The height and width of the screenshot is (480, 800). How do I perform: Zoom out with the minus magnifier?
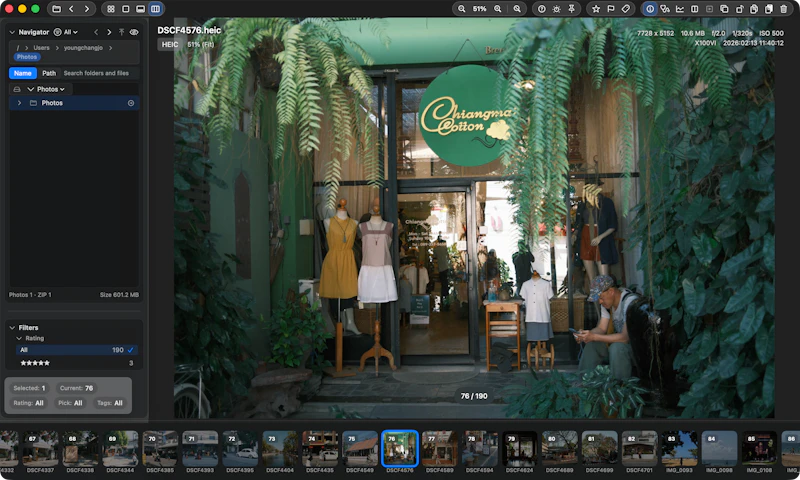(x=461, y=9)
